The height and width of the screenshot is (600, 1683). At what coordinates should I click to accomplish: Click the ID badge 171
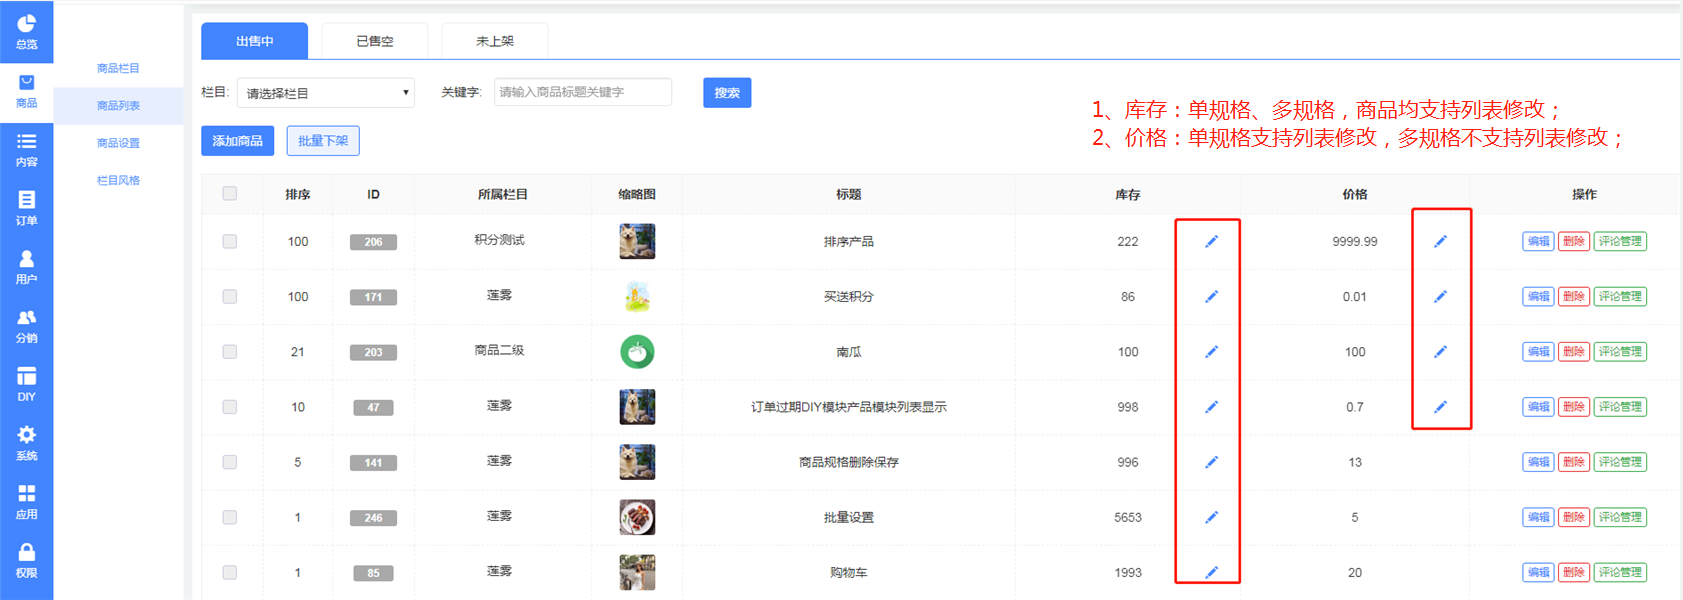(x=373, y=297)
